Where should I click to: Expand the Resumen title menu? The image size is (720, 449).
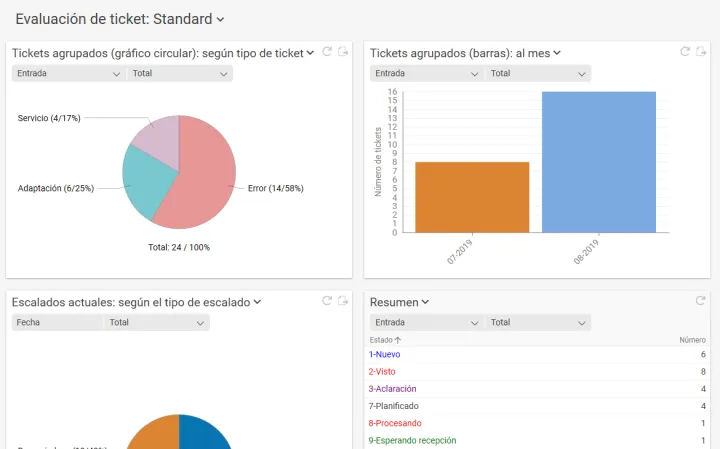pos(425,302)
